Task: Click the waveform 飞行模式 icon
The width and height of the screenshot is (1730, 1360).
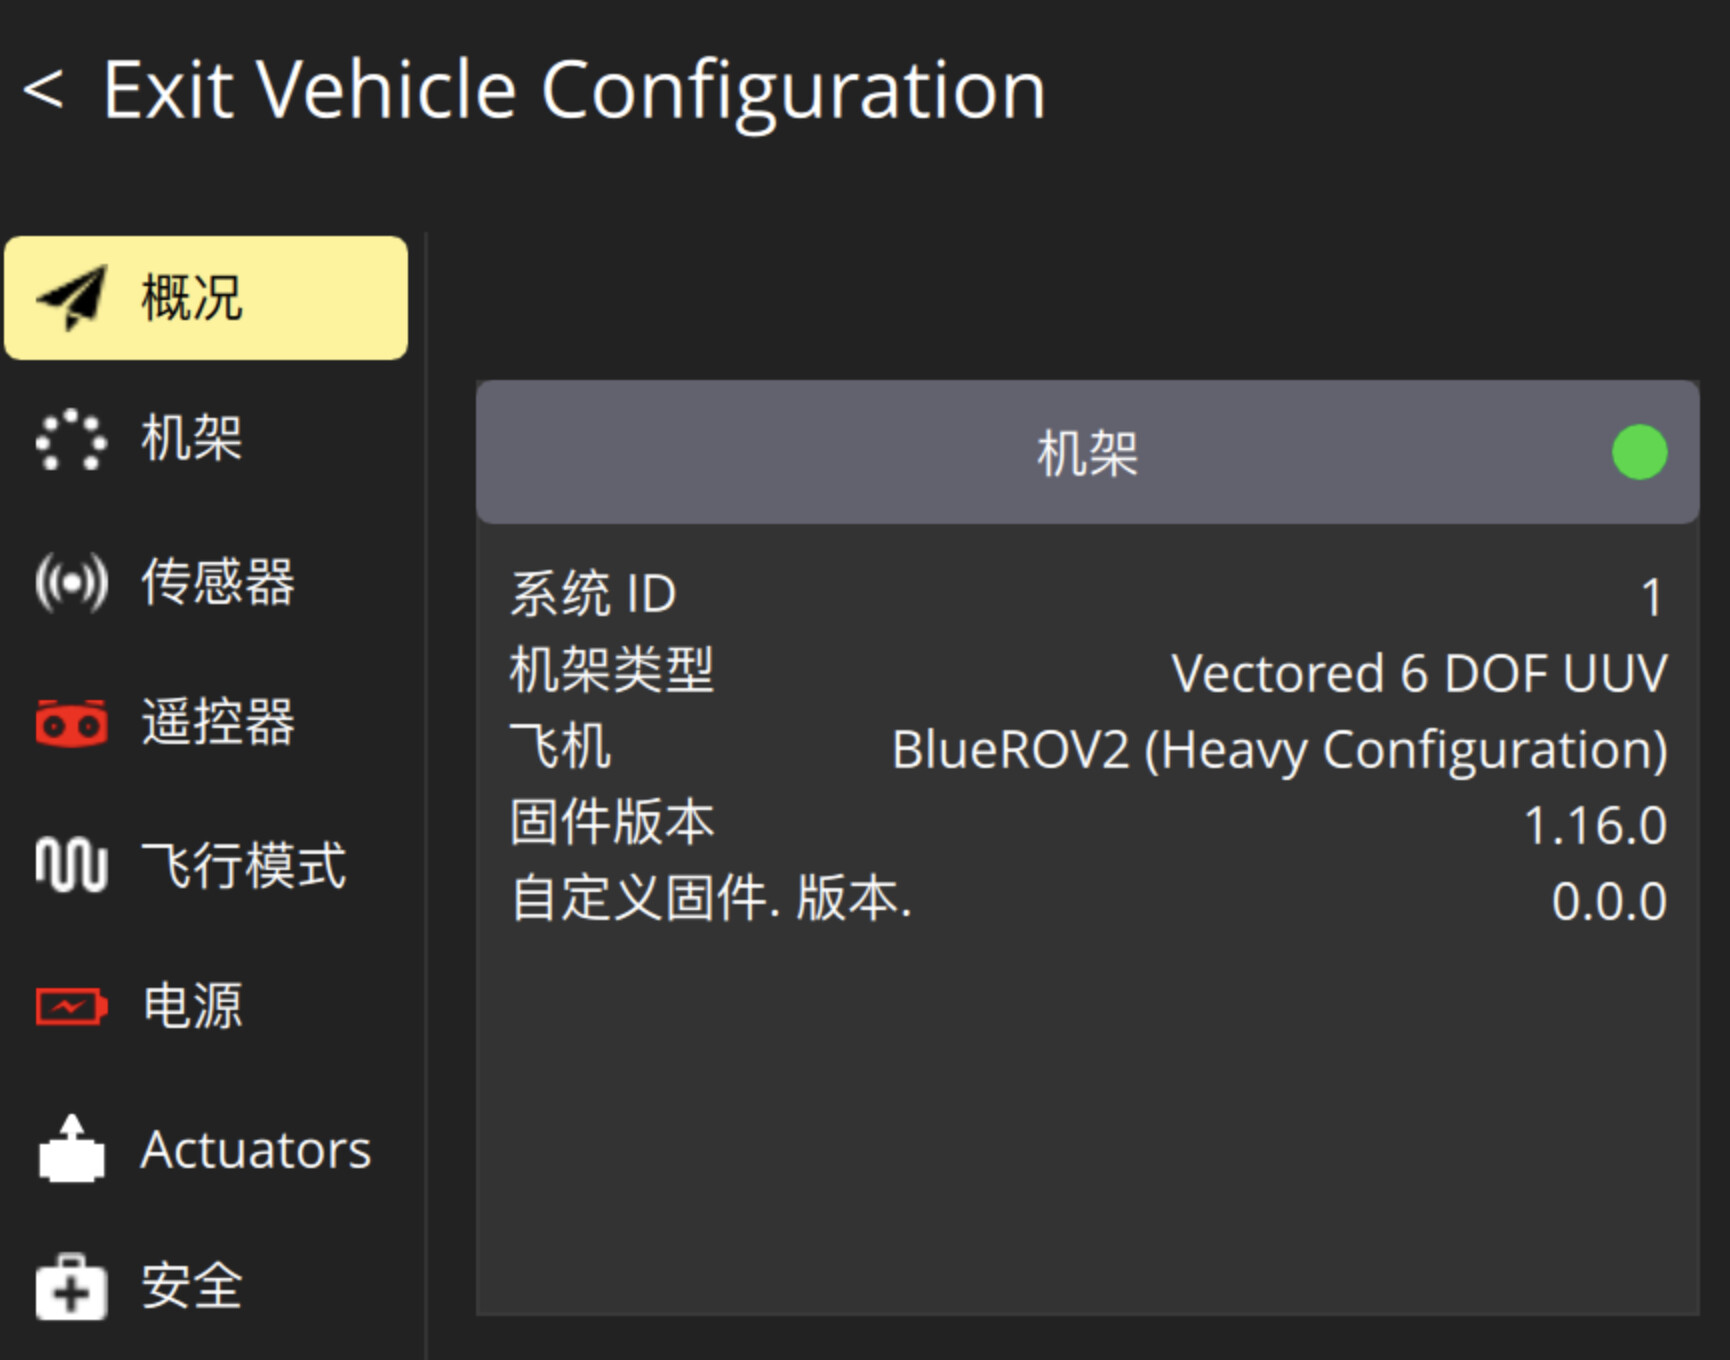Action: [71, 864]
